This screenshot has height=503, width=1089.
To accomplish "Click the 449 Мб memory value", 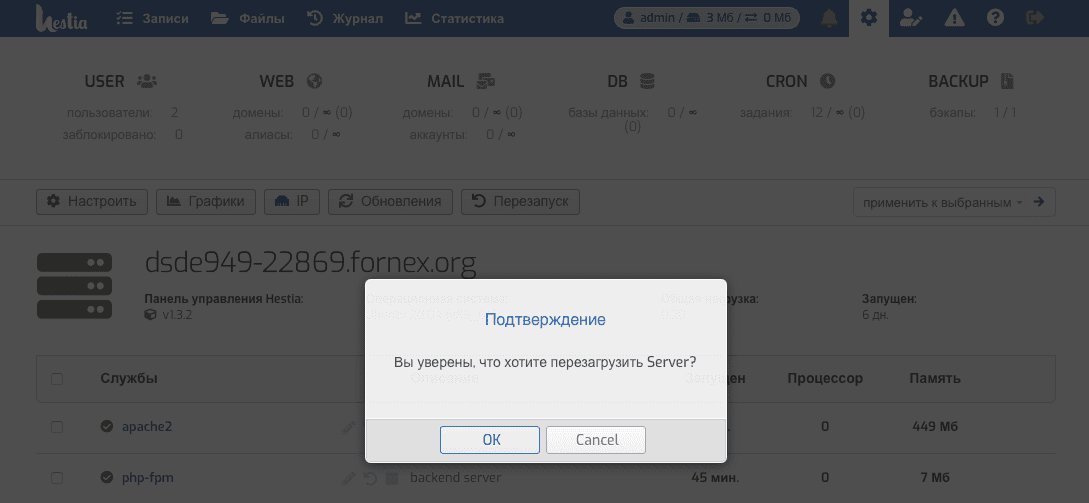I will point(935,427).
